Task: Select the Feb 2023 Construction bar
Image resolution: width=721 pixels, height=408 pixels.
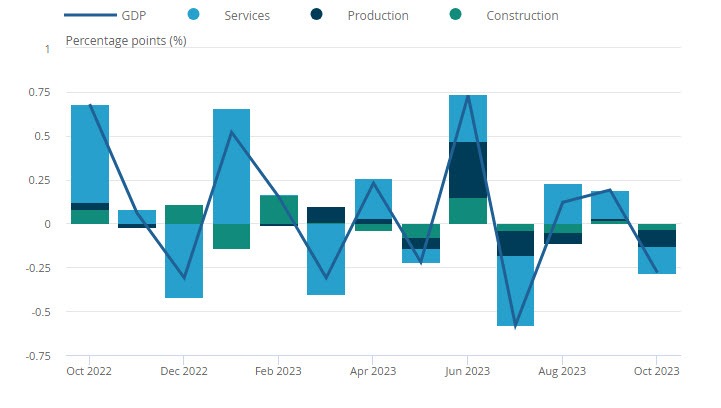Action: point(279,210)
